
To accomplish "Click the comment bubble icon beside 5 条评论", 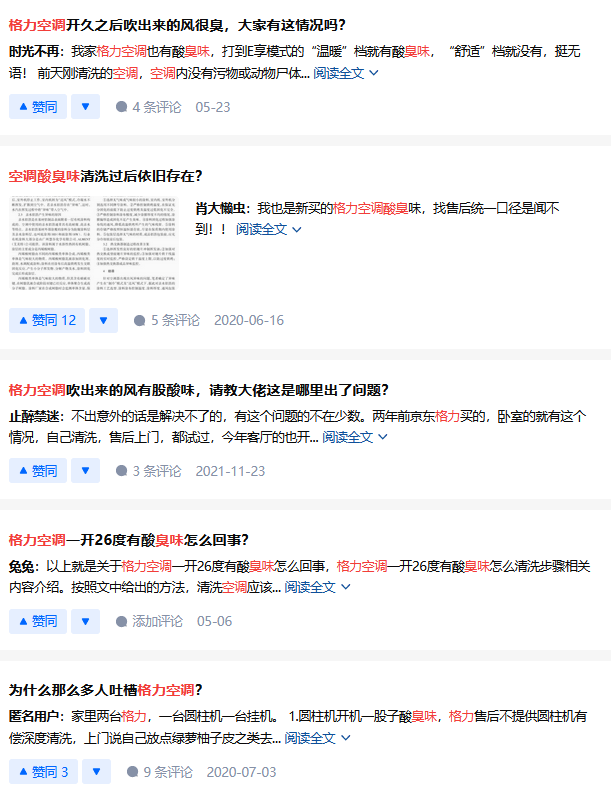I will [x=139, y=321].
